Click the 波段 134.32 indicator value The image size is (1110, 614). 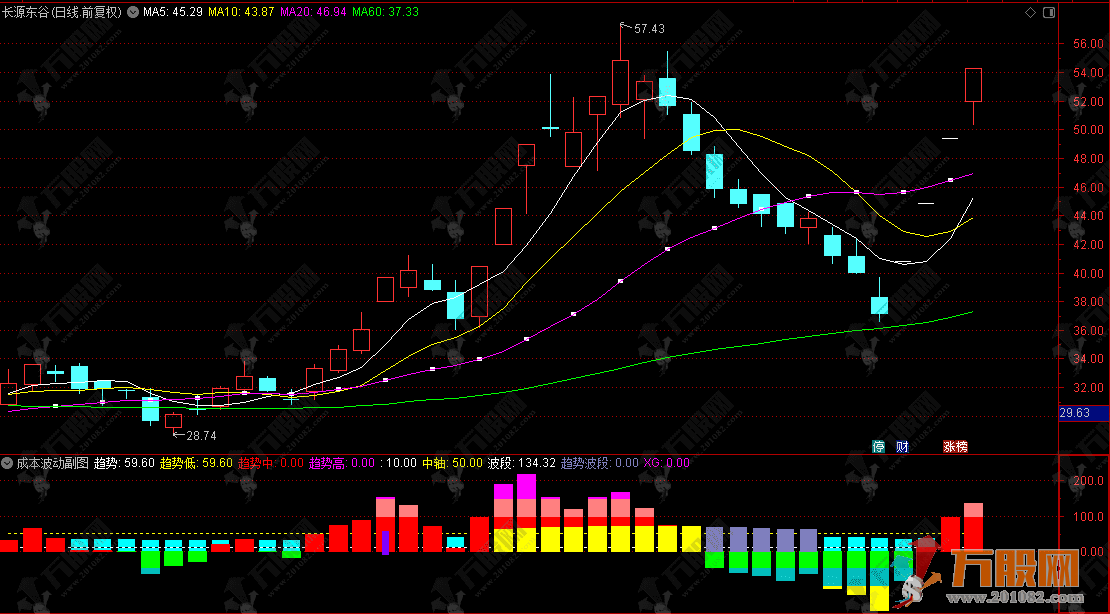point(520,463)
